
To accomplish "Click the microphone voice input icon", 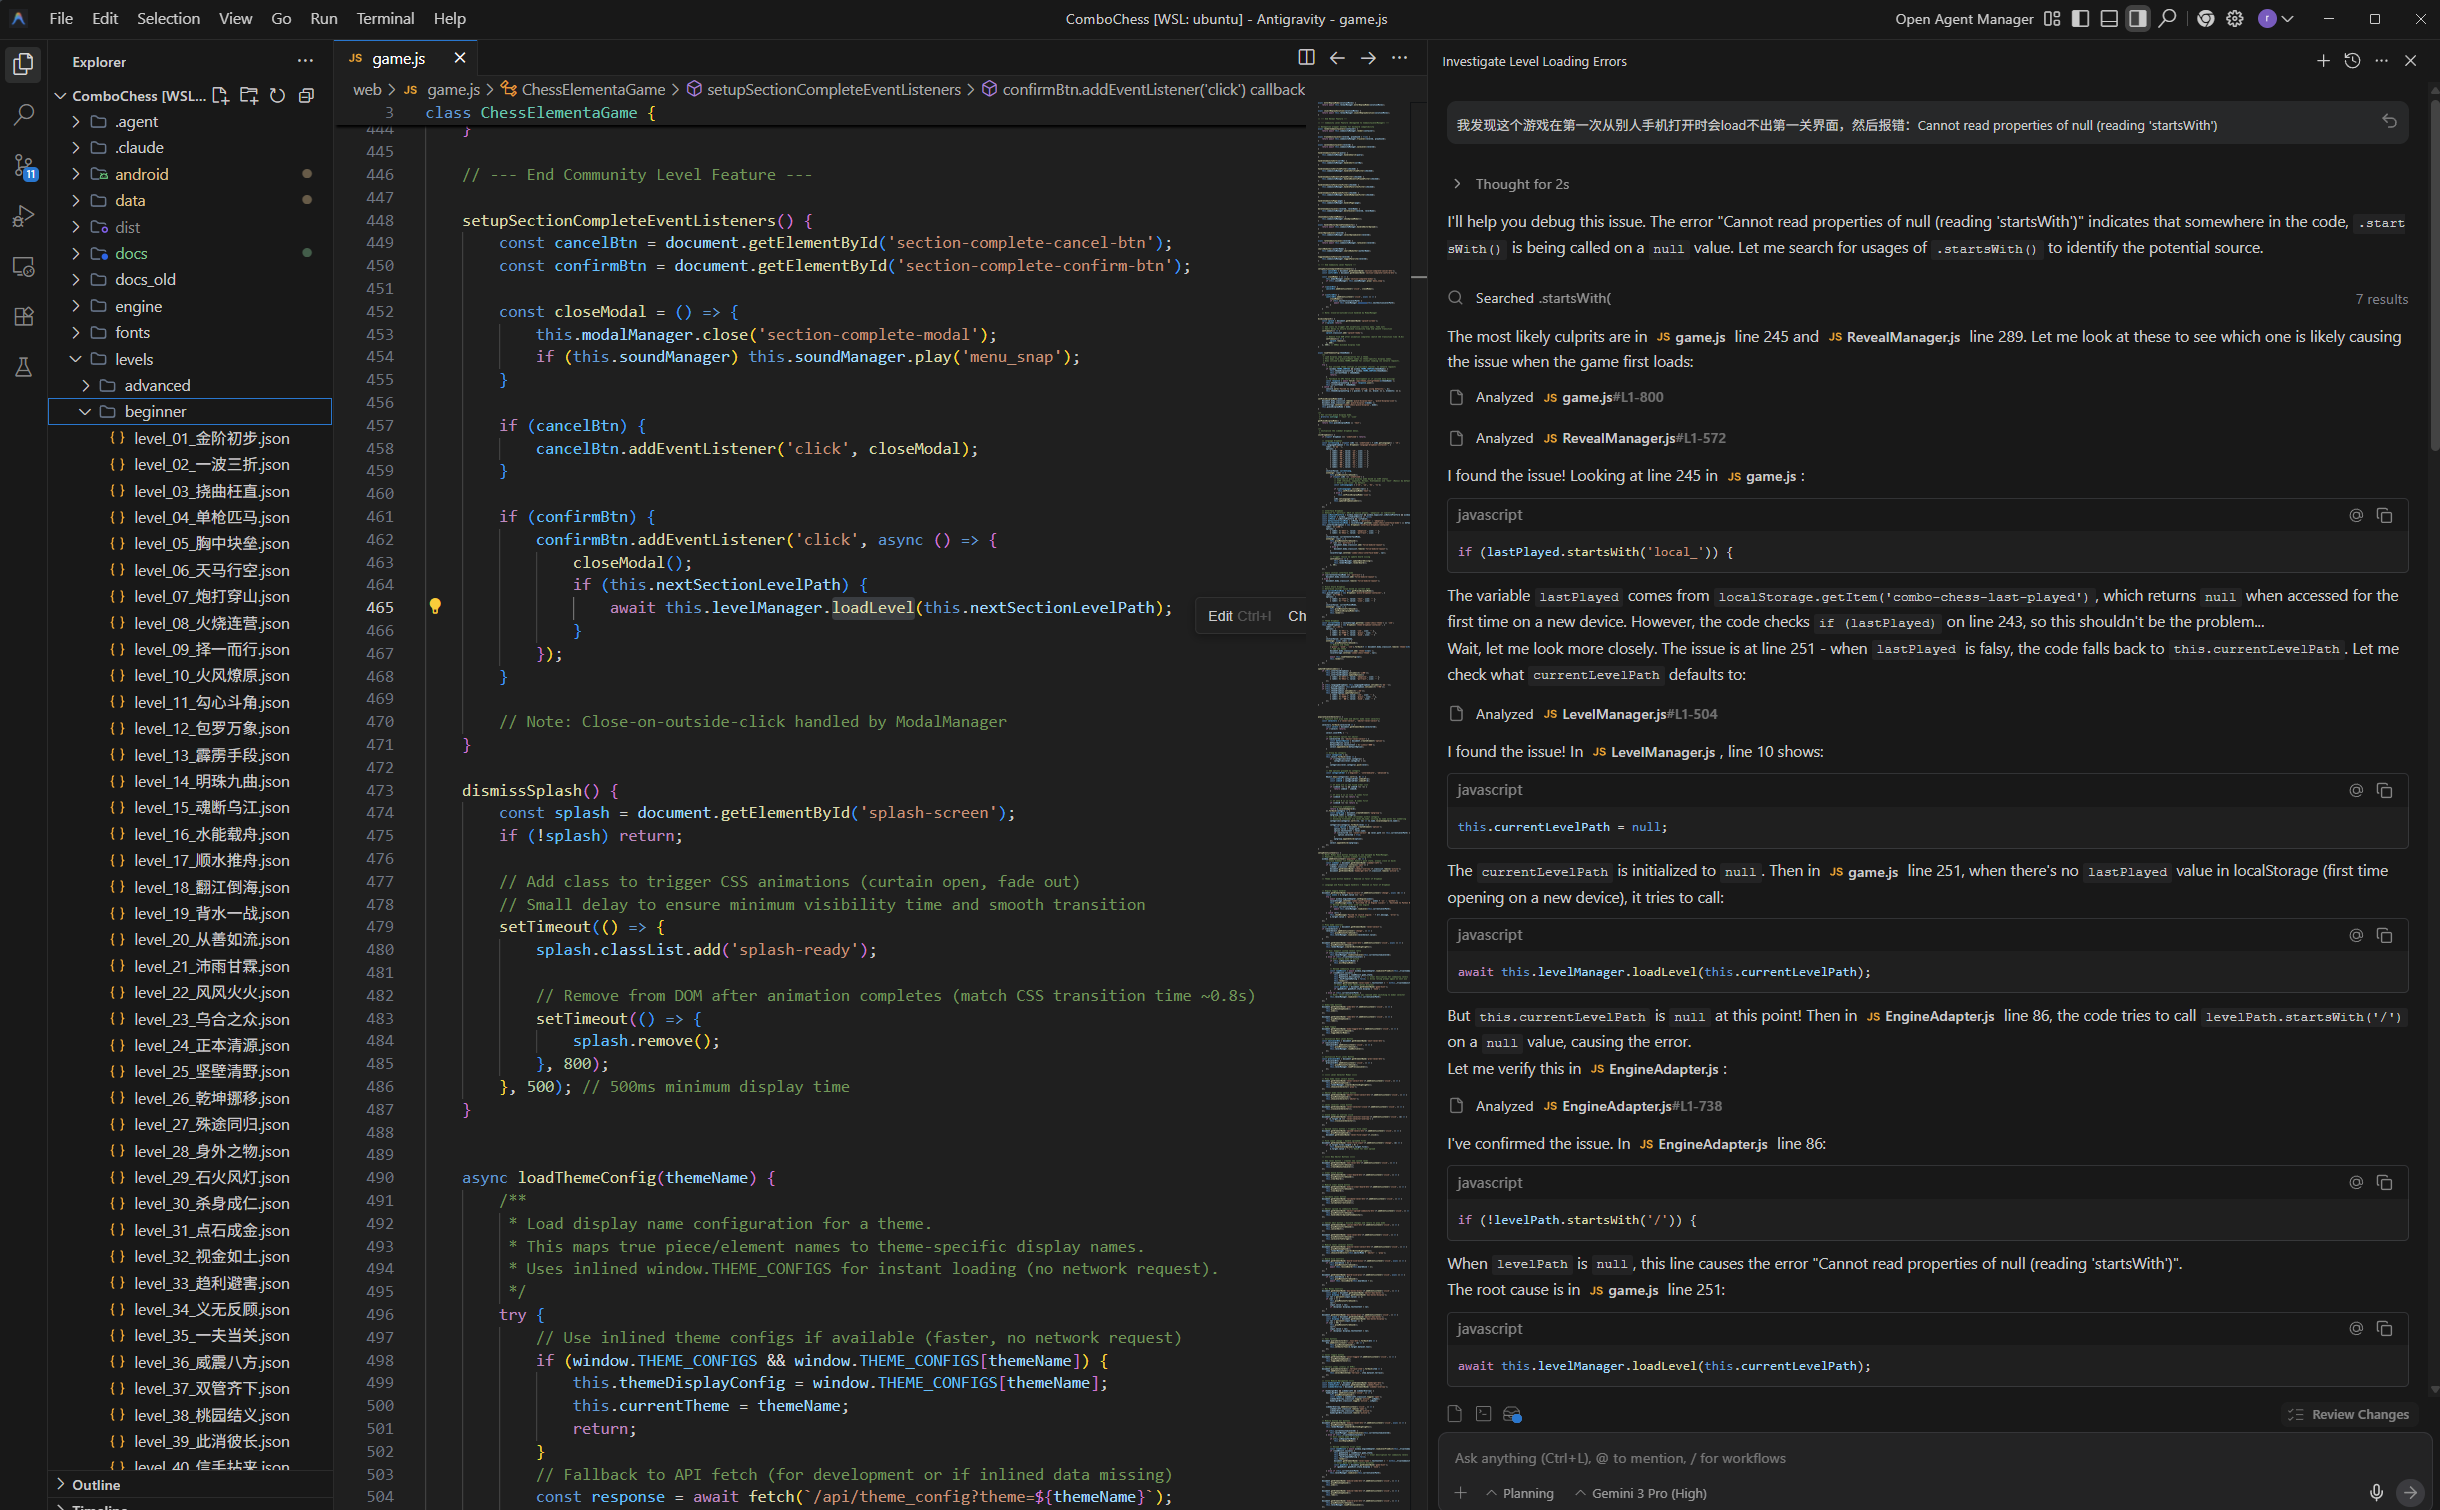I will (2376, 1492).
